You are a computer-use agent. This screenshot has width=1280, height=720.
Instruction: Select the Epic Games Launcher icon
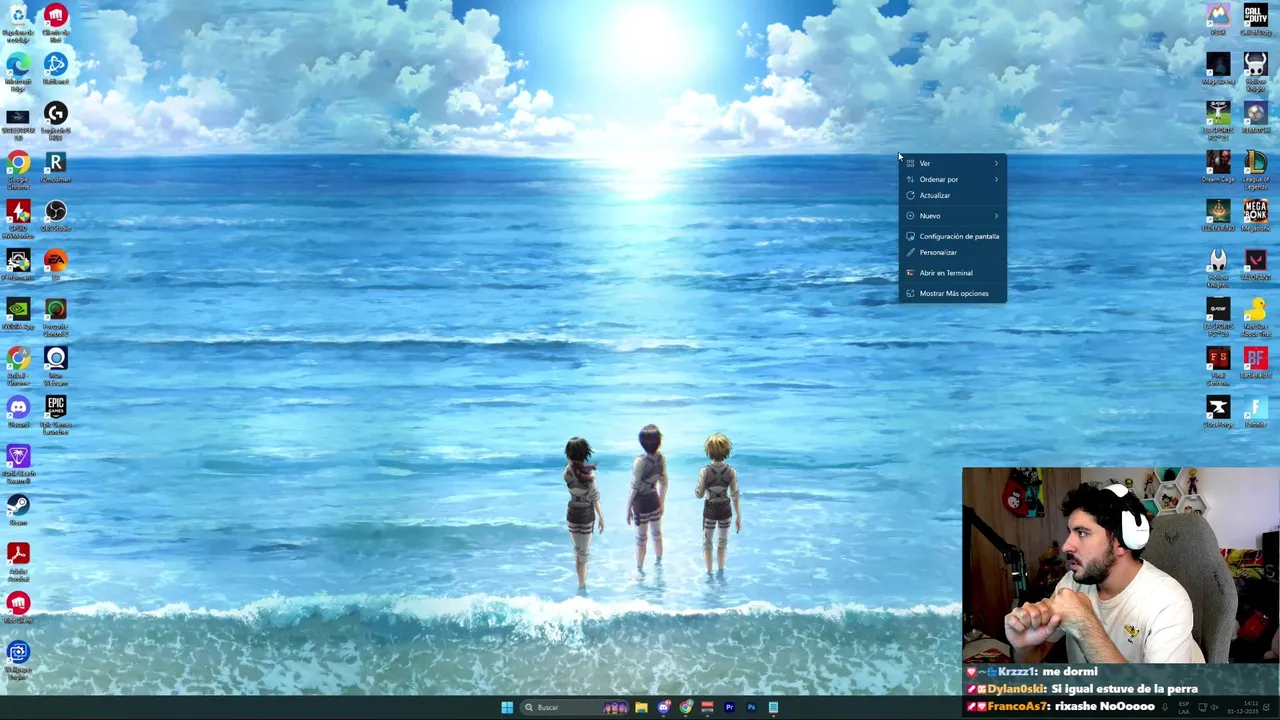56,413
